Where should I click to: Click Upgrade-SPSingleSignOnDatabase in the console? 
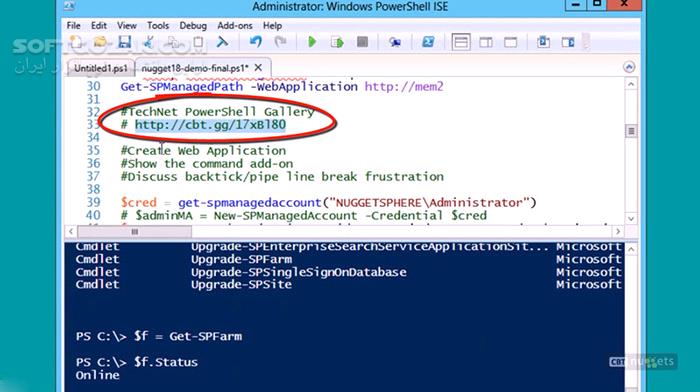click(x=299, y=272)
